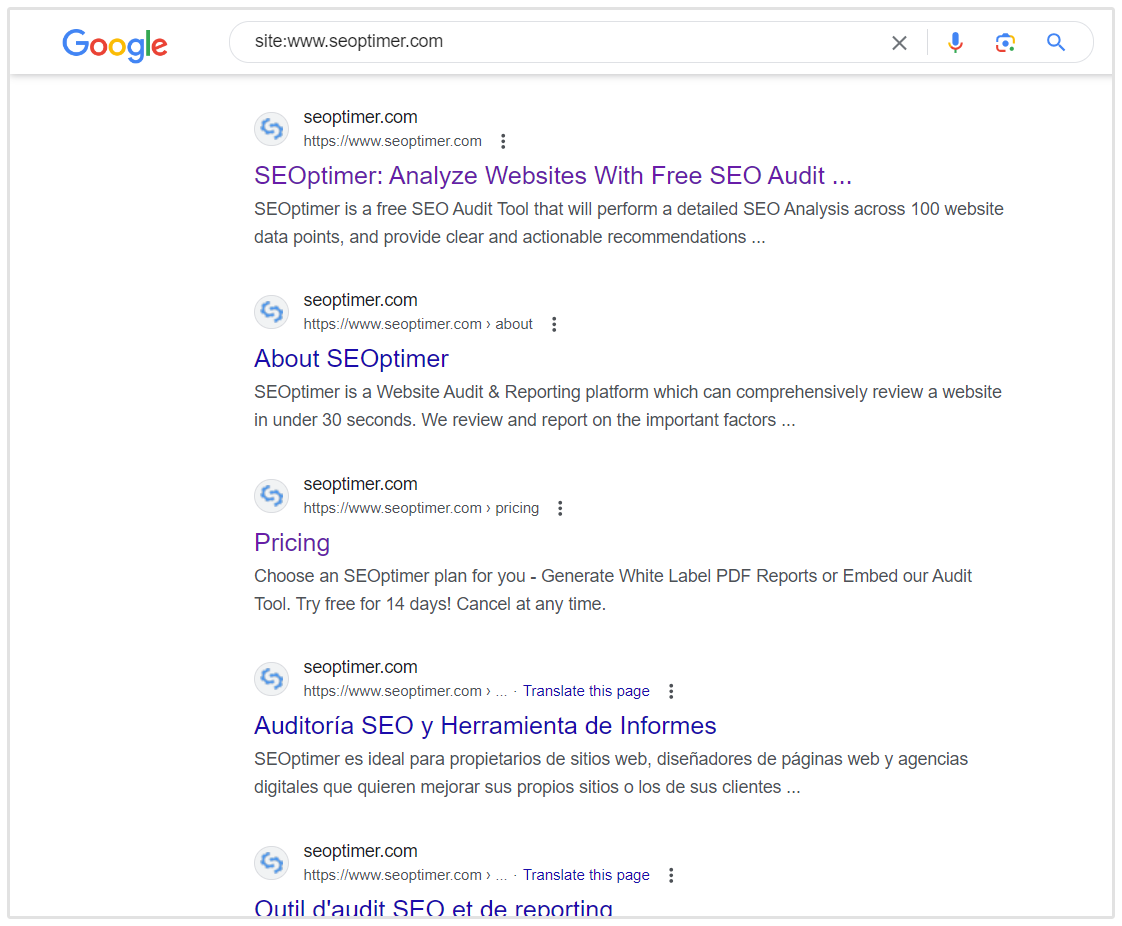Open Google Lens image search icon
Screen dimensions: 1122x926
coord(1005,42)
